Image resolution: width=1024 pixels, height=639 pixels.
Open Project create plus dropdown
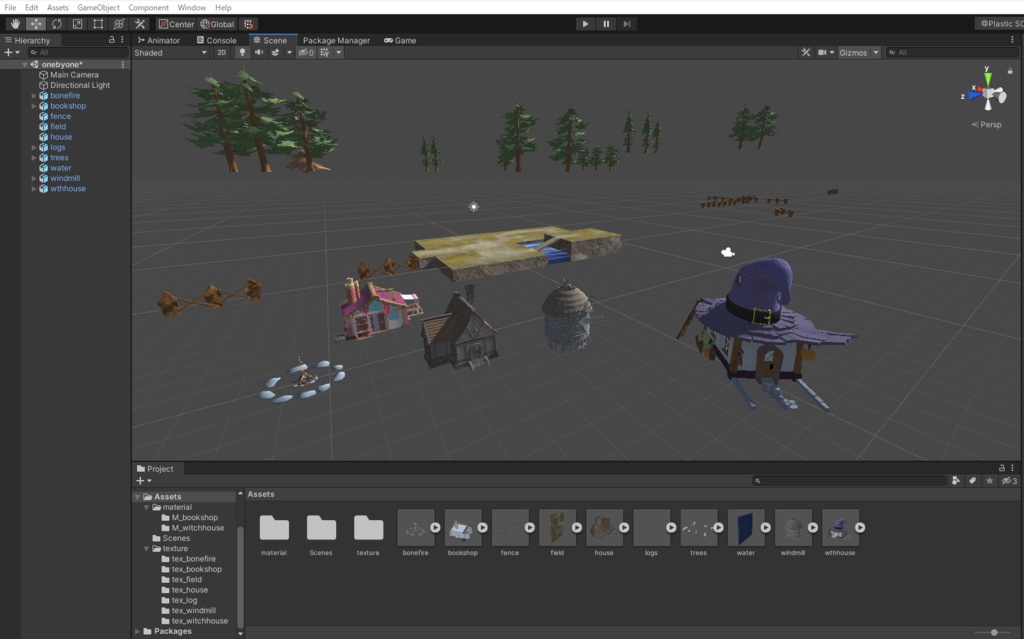(144, 481)
